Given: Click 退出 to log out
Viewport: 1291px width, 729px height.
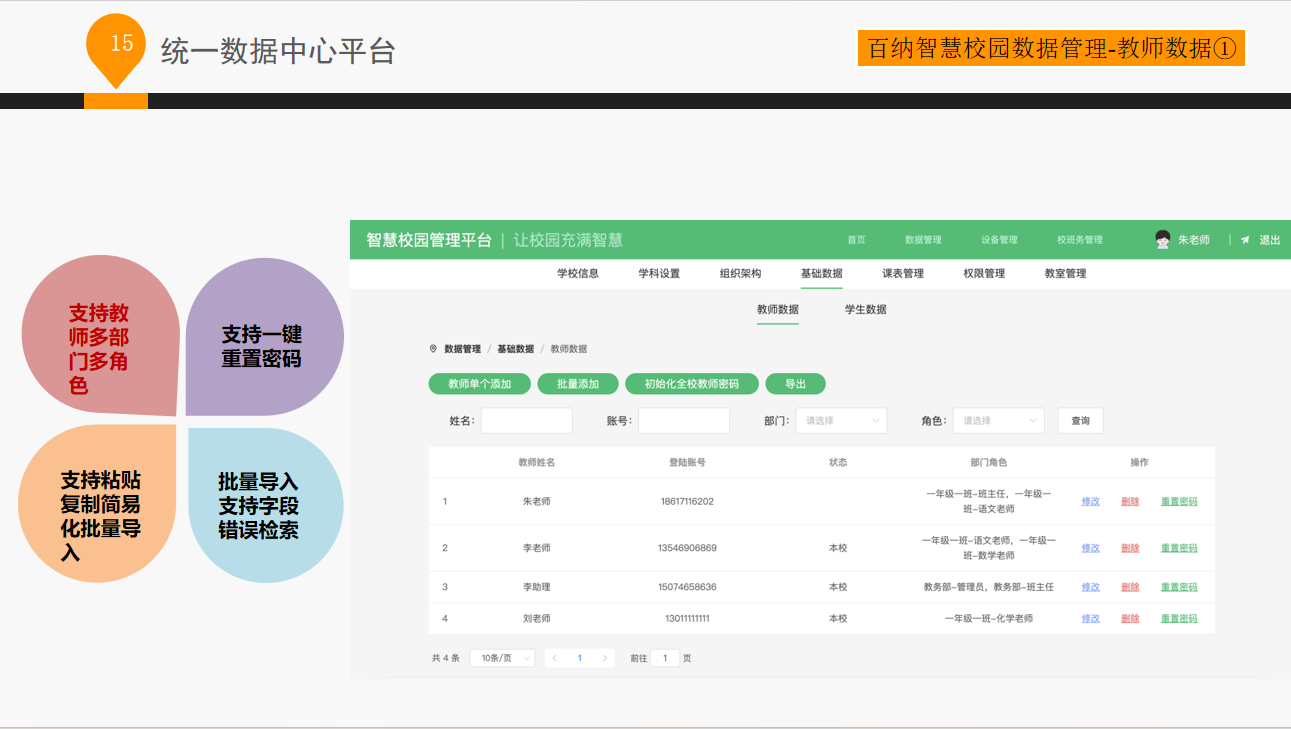Looking at the screenshot, I should [x=1269, y=240].
